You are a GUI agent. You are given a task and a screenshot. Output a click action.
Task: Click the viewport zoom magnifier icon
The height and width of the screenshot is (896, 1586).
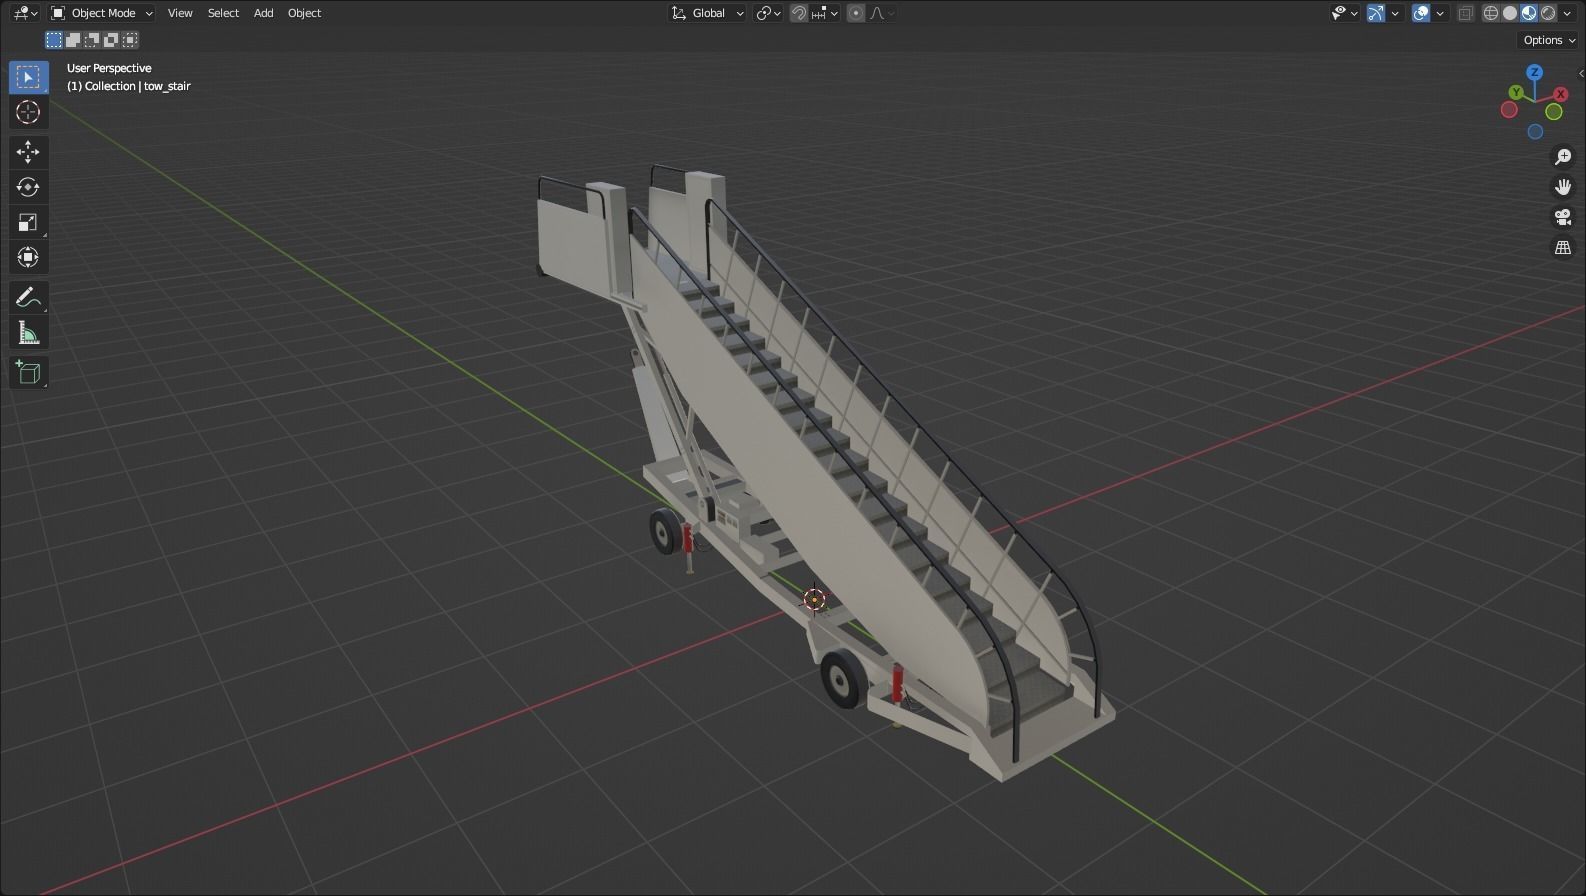pos(1563,157)
